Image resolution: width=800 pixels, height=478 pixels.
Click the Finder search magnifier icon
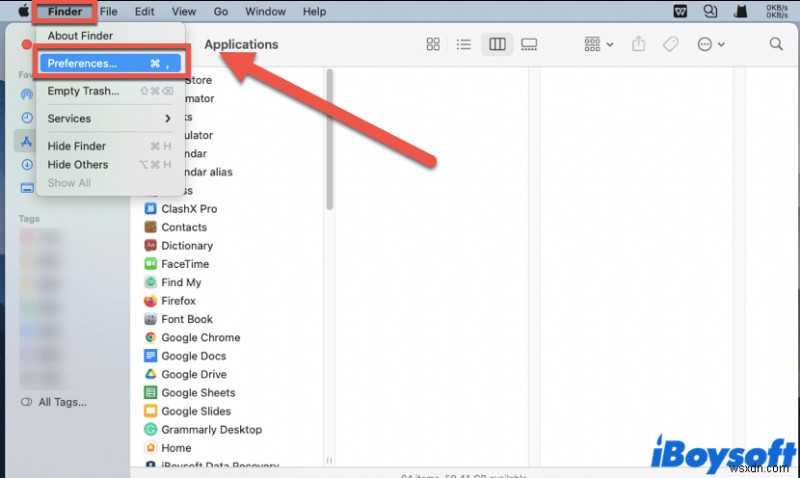point(776,44)
